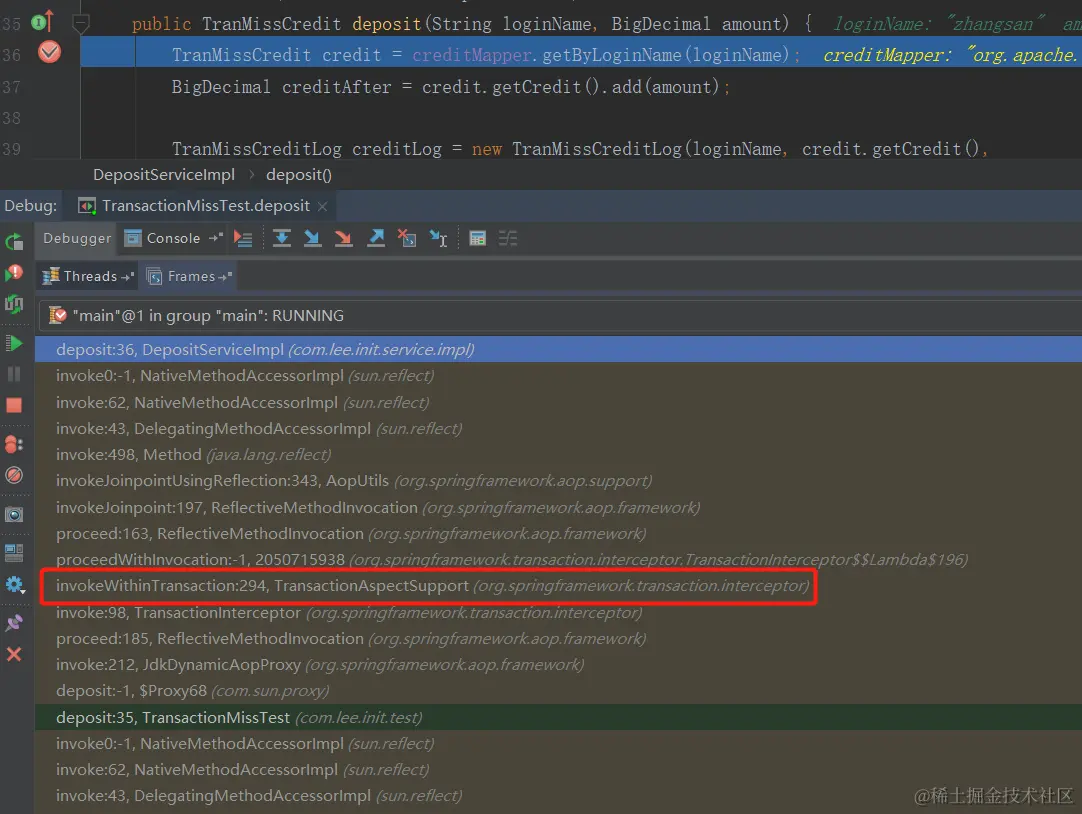1082x814 pixels.
Task: Select frame deposit:-1, $Proxy68
Action: (x=558, y=691)
